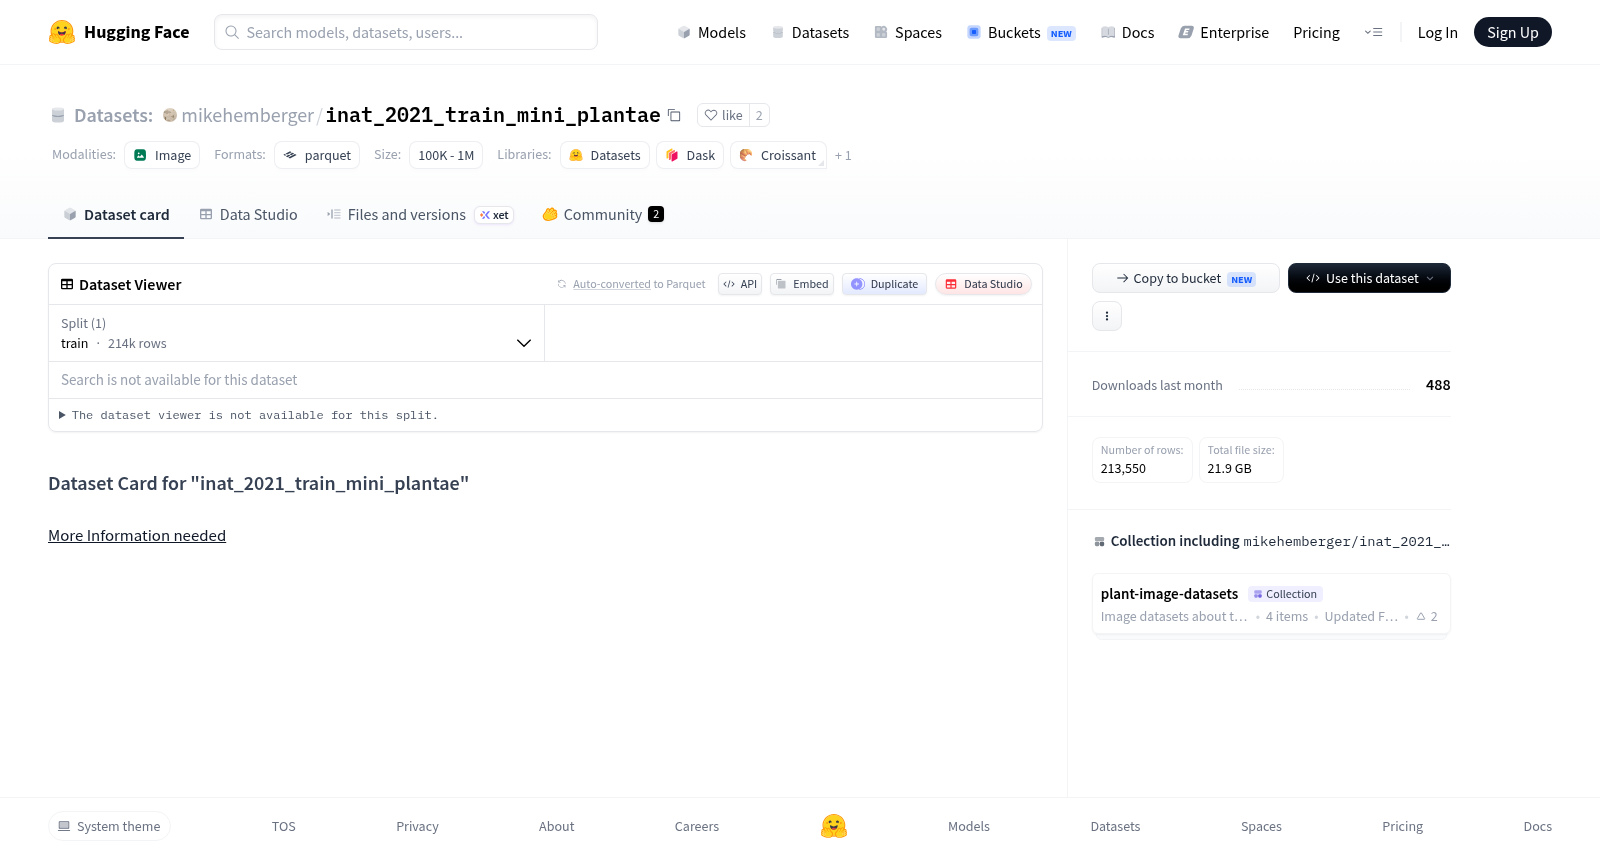This screenshot has height=861, width=1600.
Task: Expand the dataset viewer not available message
Action: pyautogui.click(x=248, y=415)
